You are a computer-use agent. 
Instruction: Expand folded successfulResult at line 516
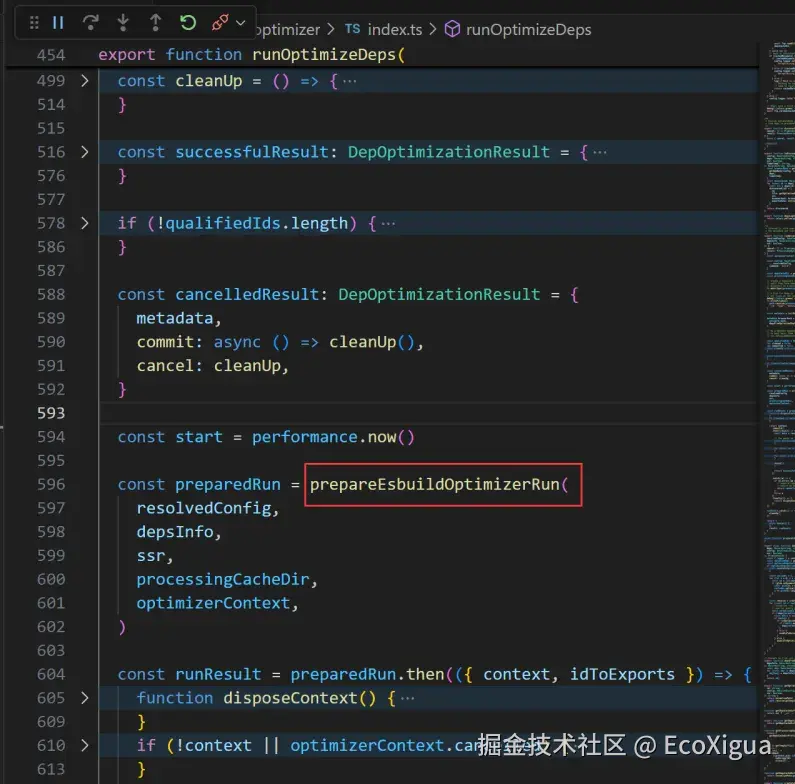point(85,152)
